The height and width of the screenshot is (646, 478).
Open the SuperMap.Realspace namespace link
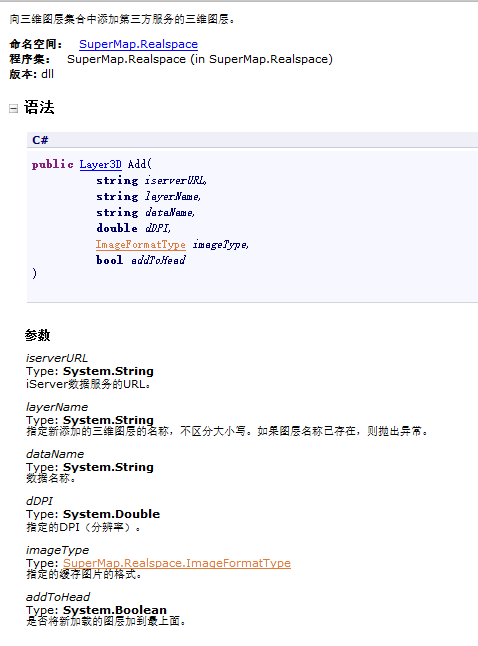pyautogui.click(x=138, y=44)
